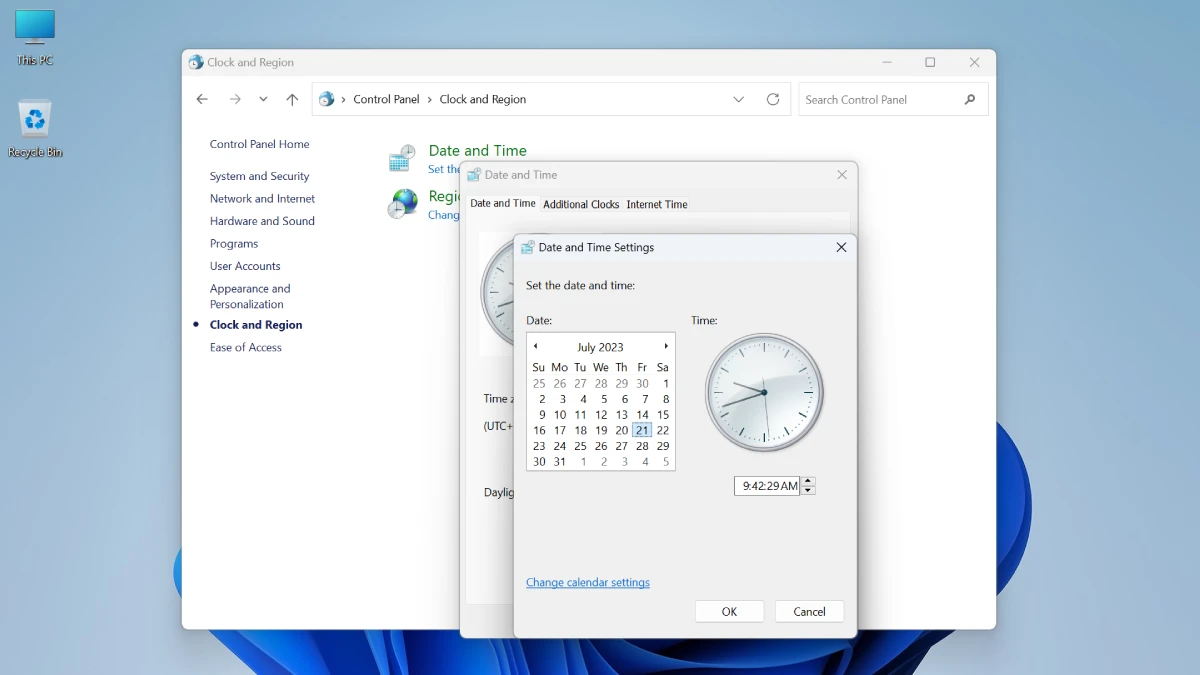Click Cancel in Date and Time Settings
The height and width of the screenshot is (675, 1200).
[809, 612]
